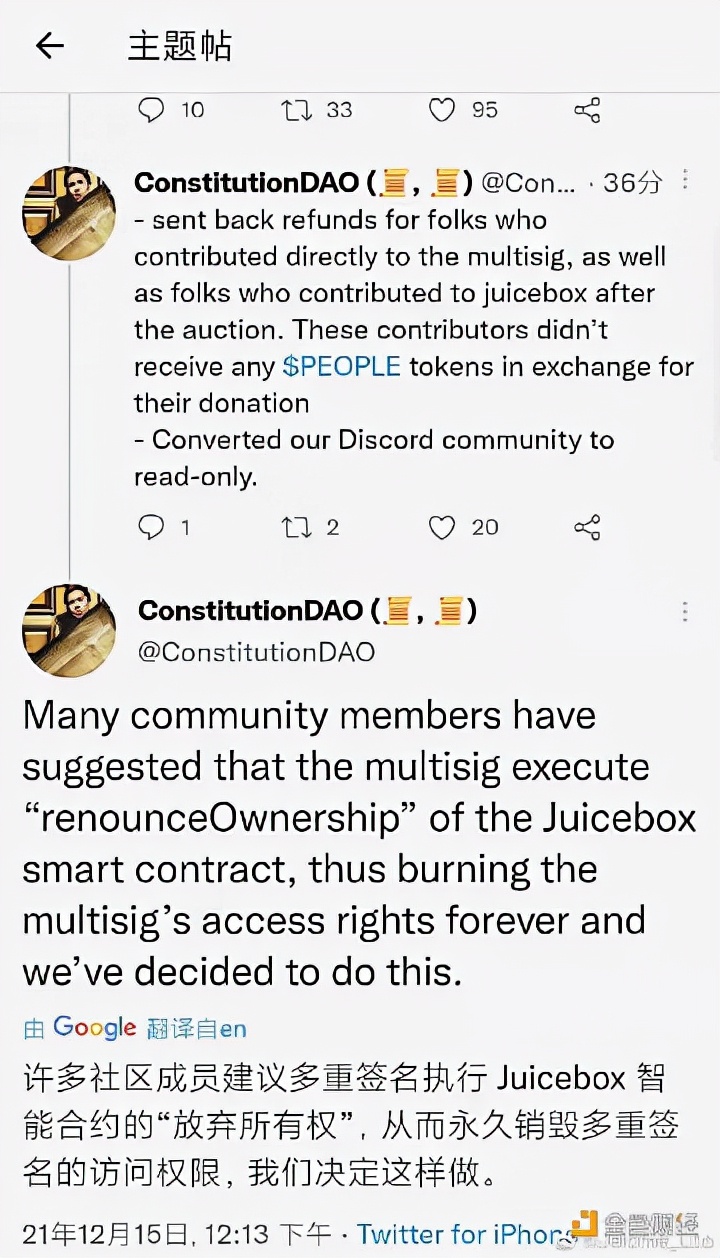The width and height of the screenshot is (720, 1258).
Task: Open ConstitutionDAO avatar on main tweet
Action: click(69, 630)
